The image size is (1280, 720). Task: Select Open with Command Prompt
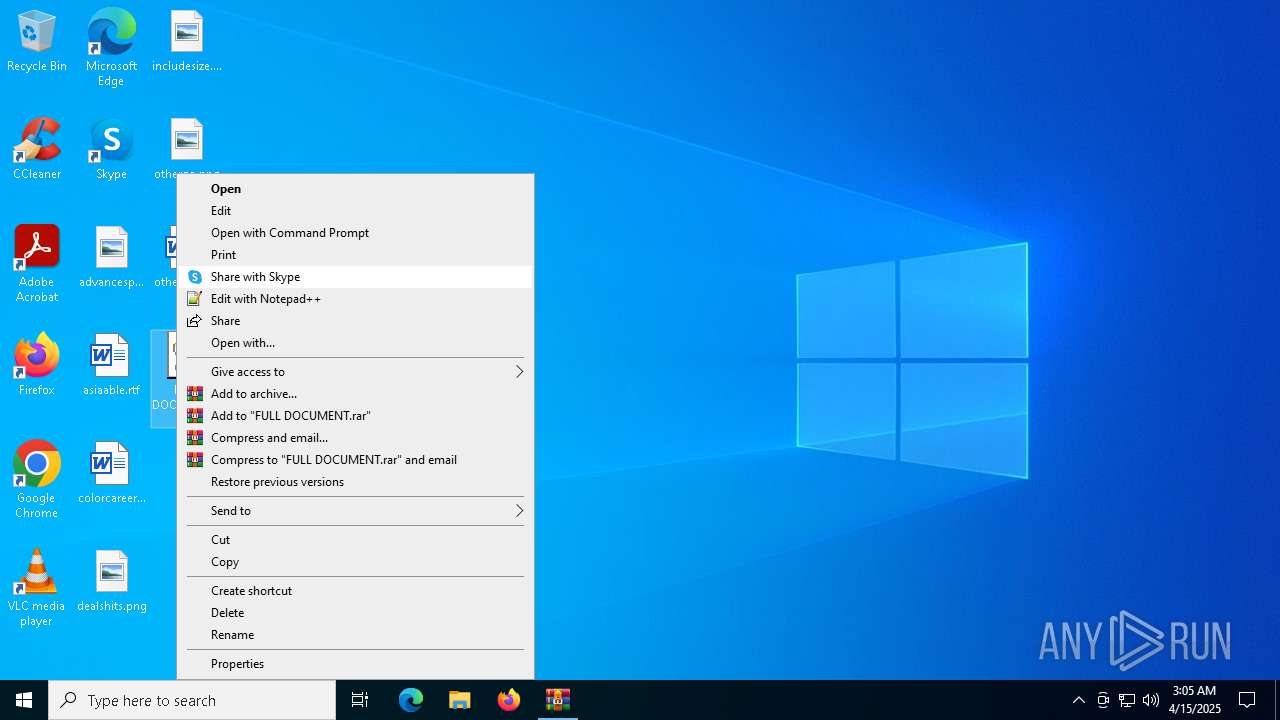click(x=355, y=233)
